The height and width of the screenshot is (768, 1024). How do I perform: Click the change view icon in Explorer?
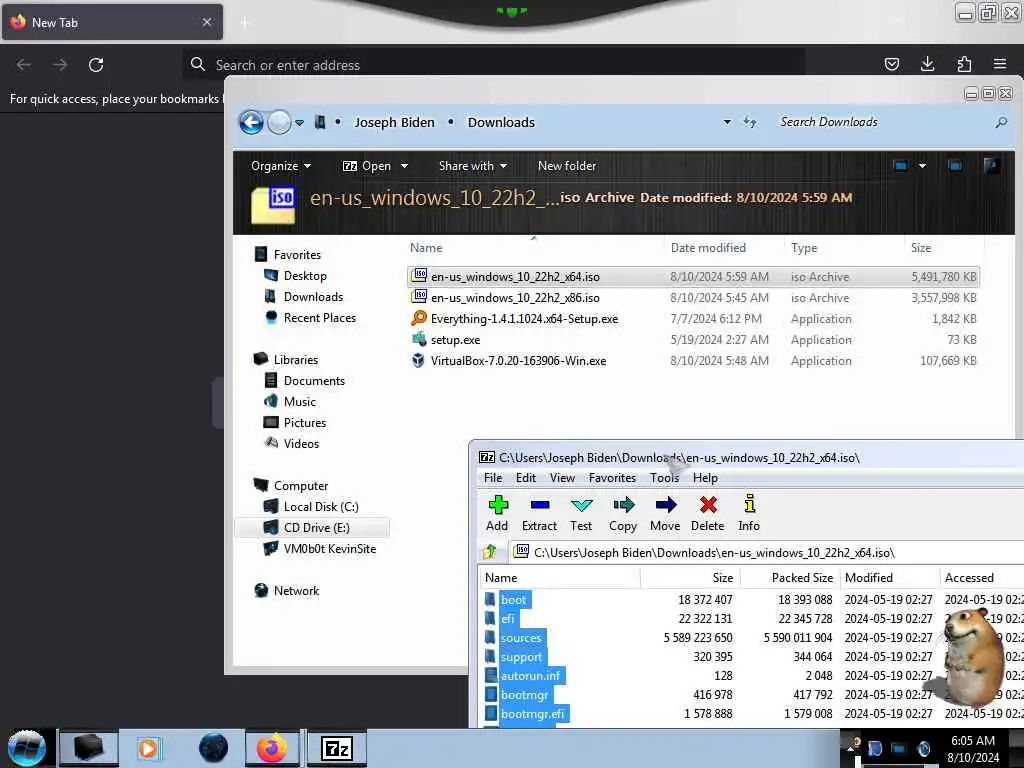tap(901, 166)
